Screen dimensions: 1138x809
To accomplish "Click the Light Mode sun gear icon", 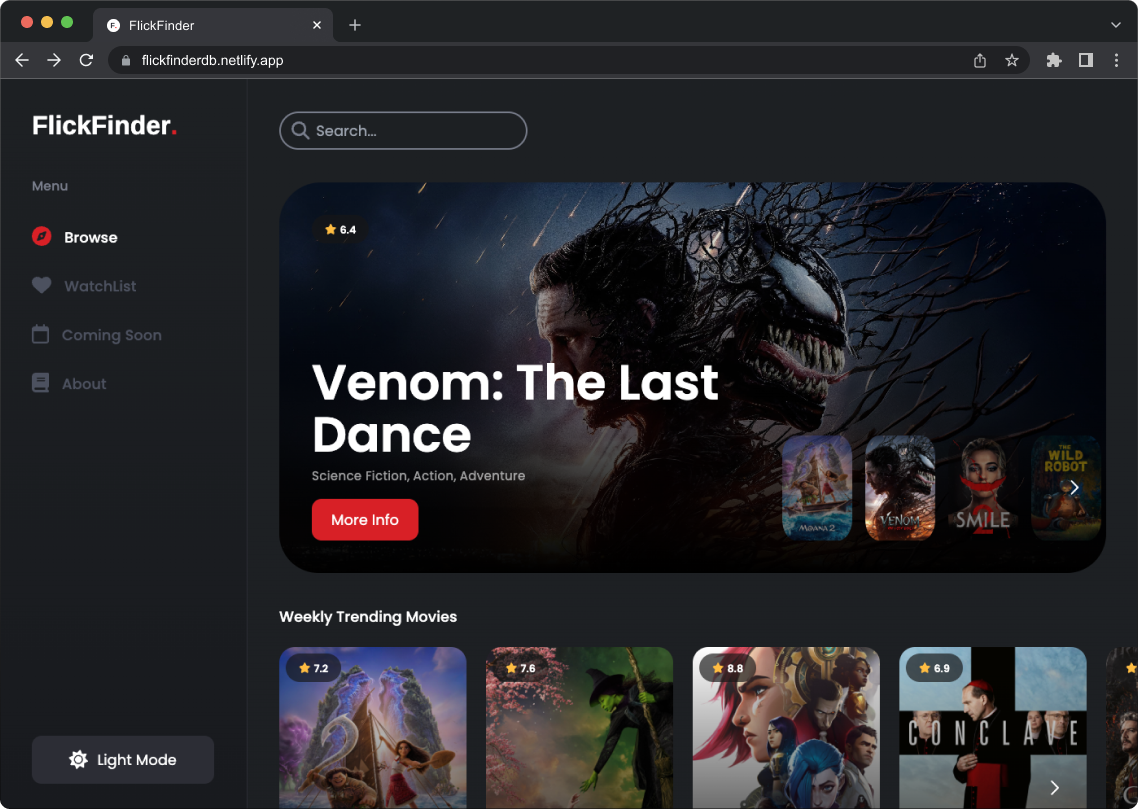I will pyautogui.click(x=78, y=760).
